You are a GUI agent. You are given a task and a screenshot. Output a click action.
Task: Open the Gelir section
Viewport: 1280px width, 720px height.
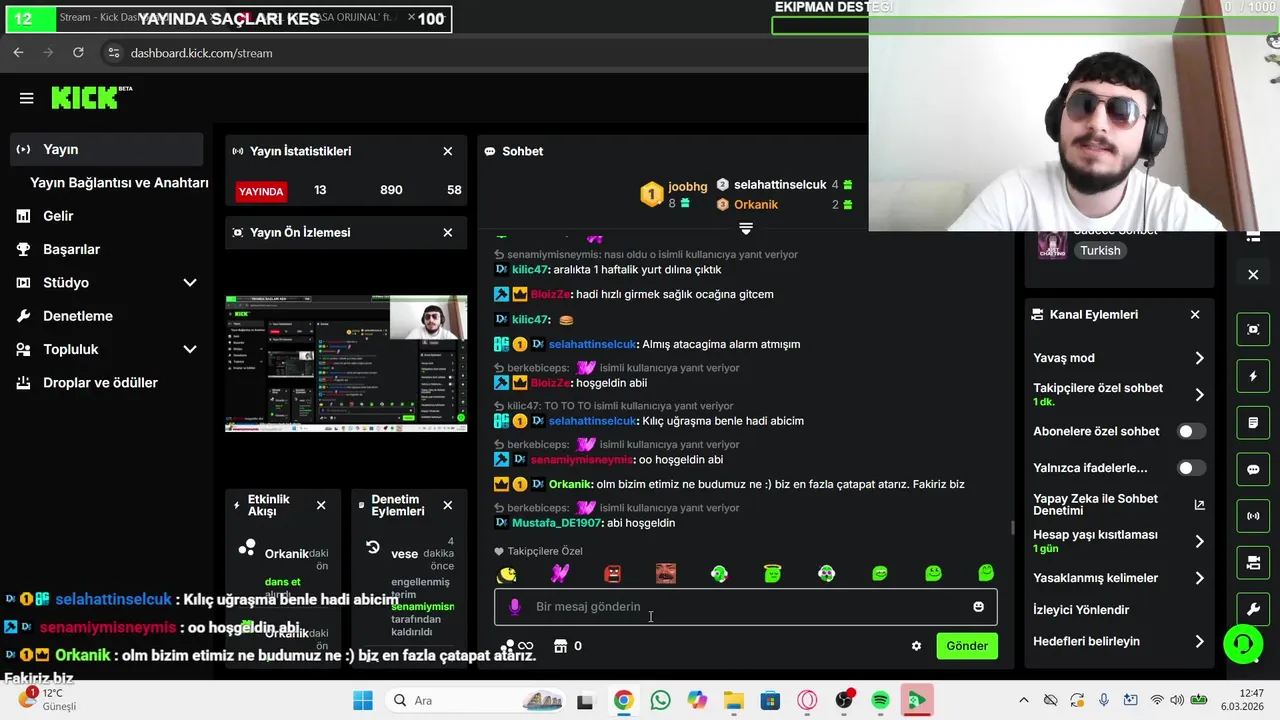(58, 216)
